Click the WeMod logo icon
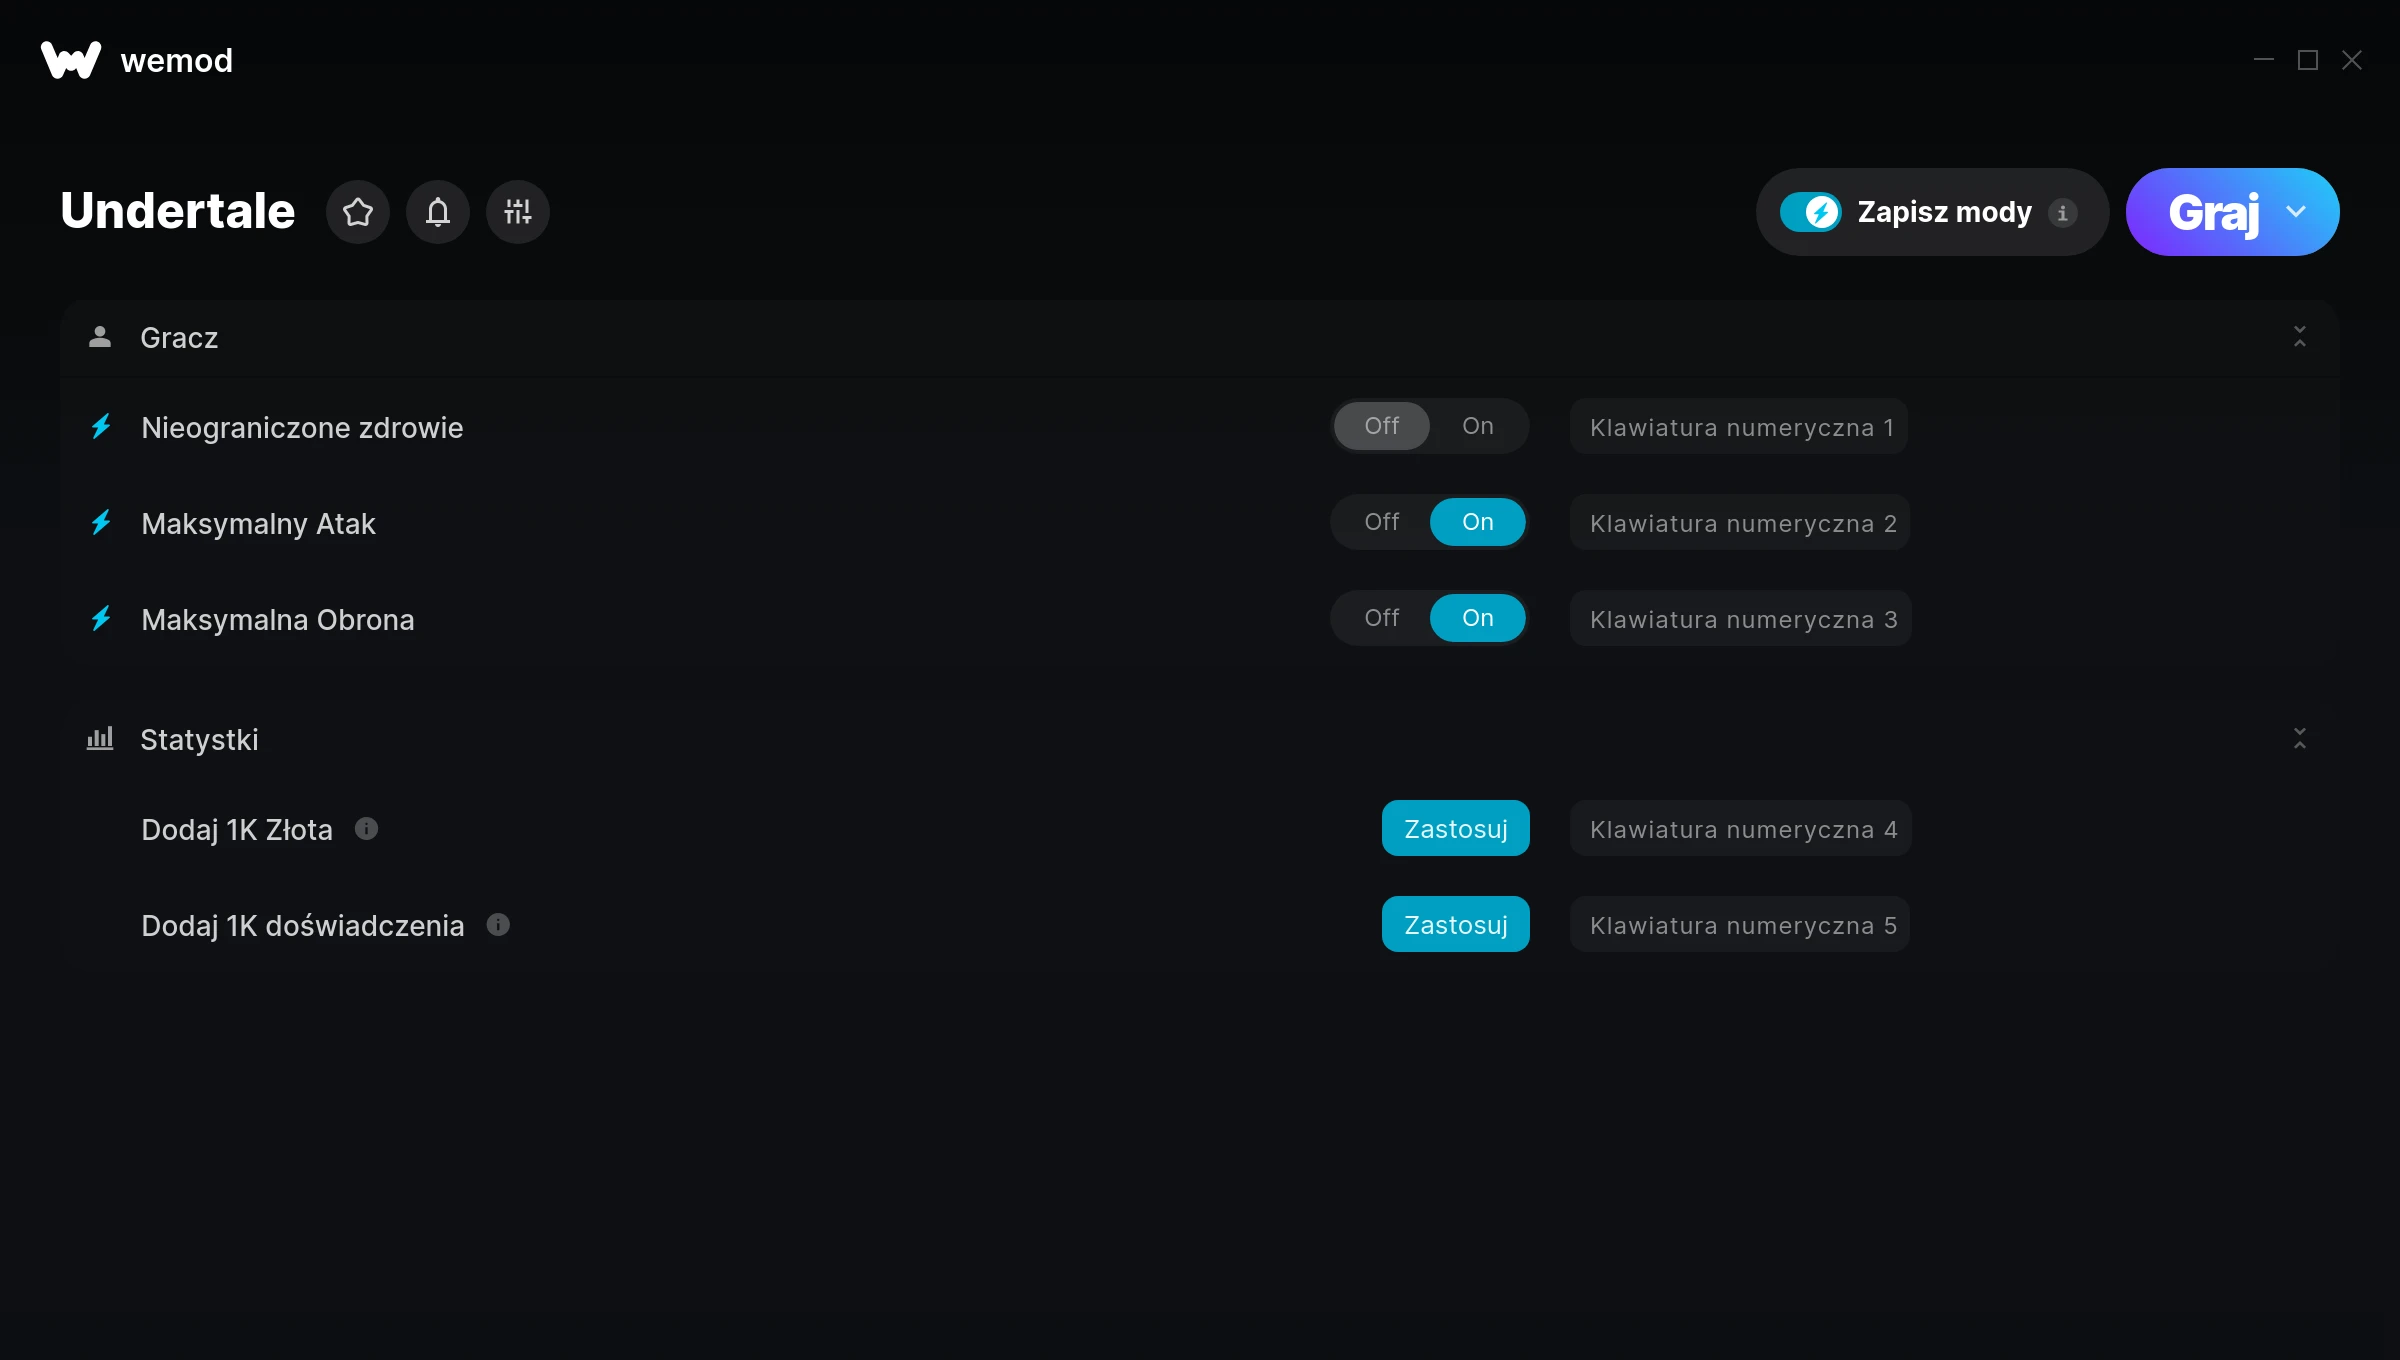 point(71,60)
